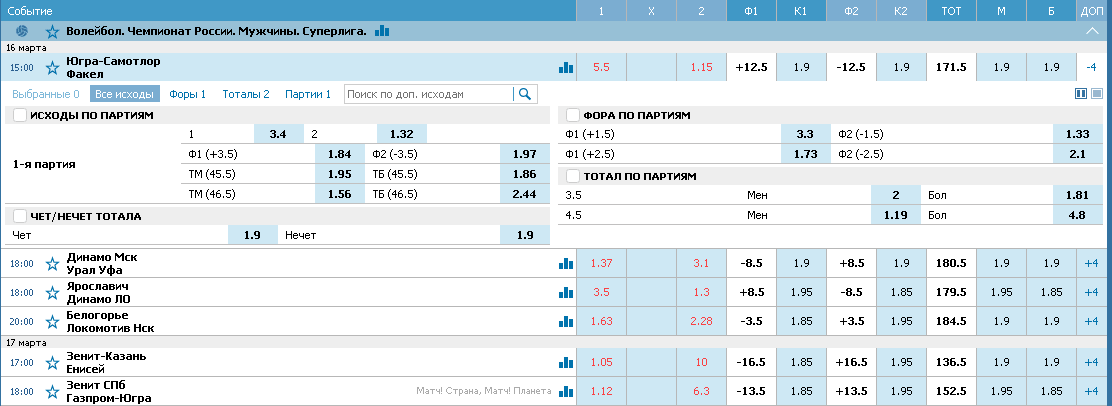Pick first set winner 1 at 3.4
Screen dimensions: 1112x406
pyautogui.click(x=278, y=133)
